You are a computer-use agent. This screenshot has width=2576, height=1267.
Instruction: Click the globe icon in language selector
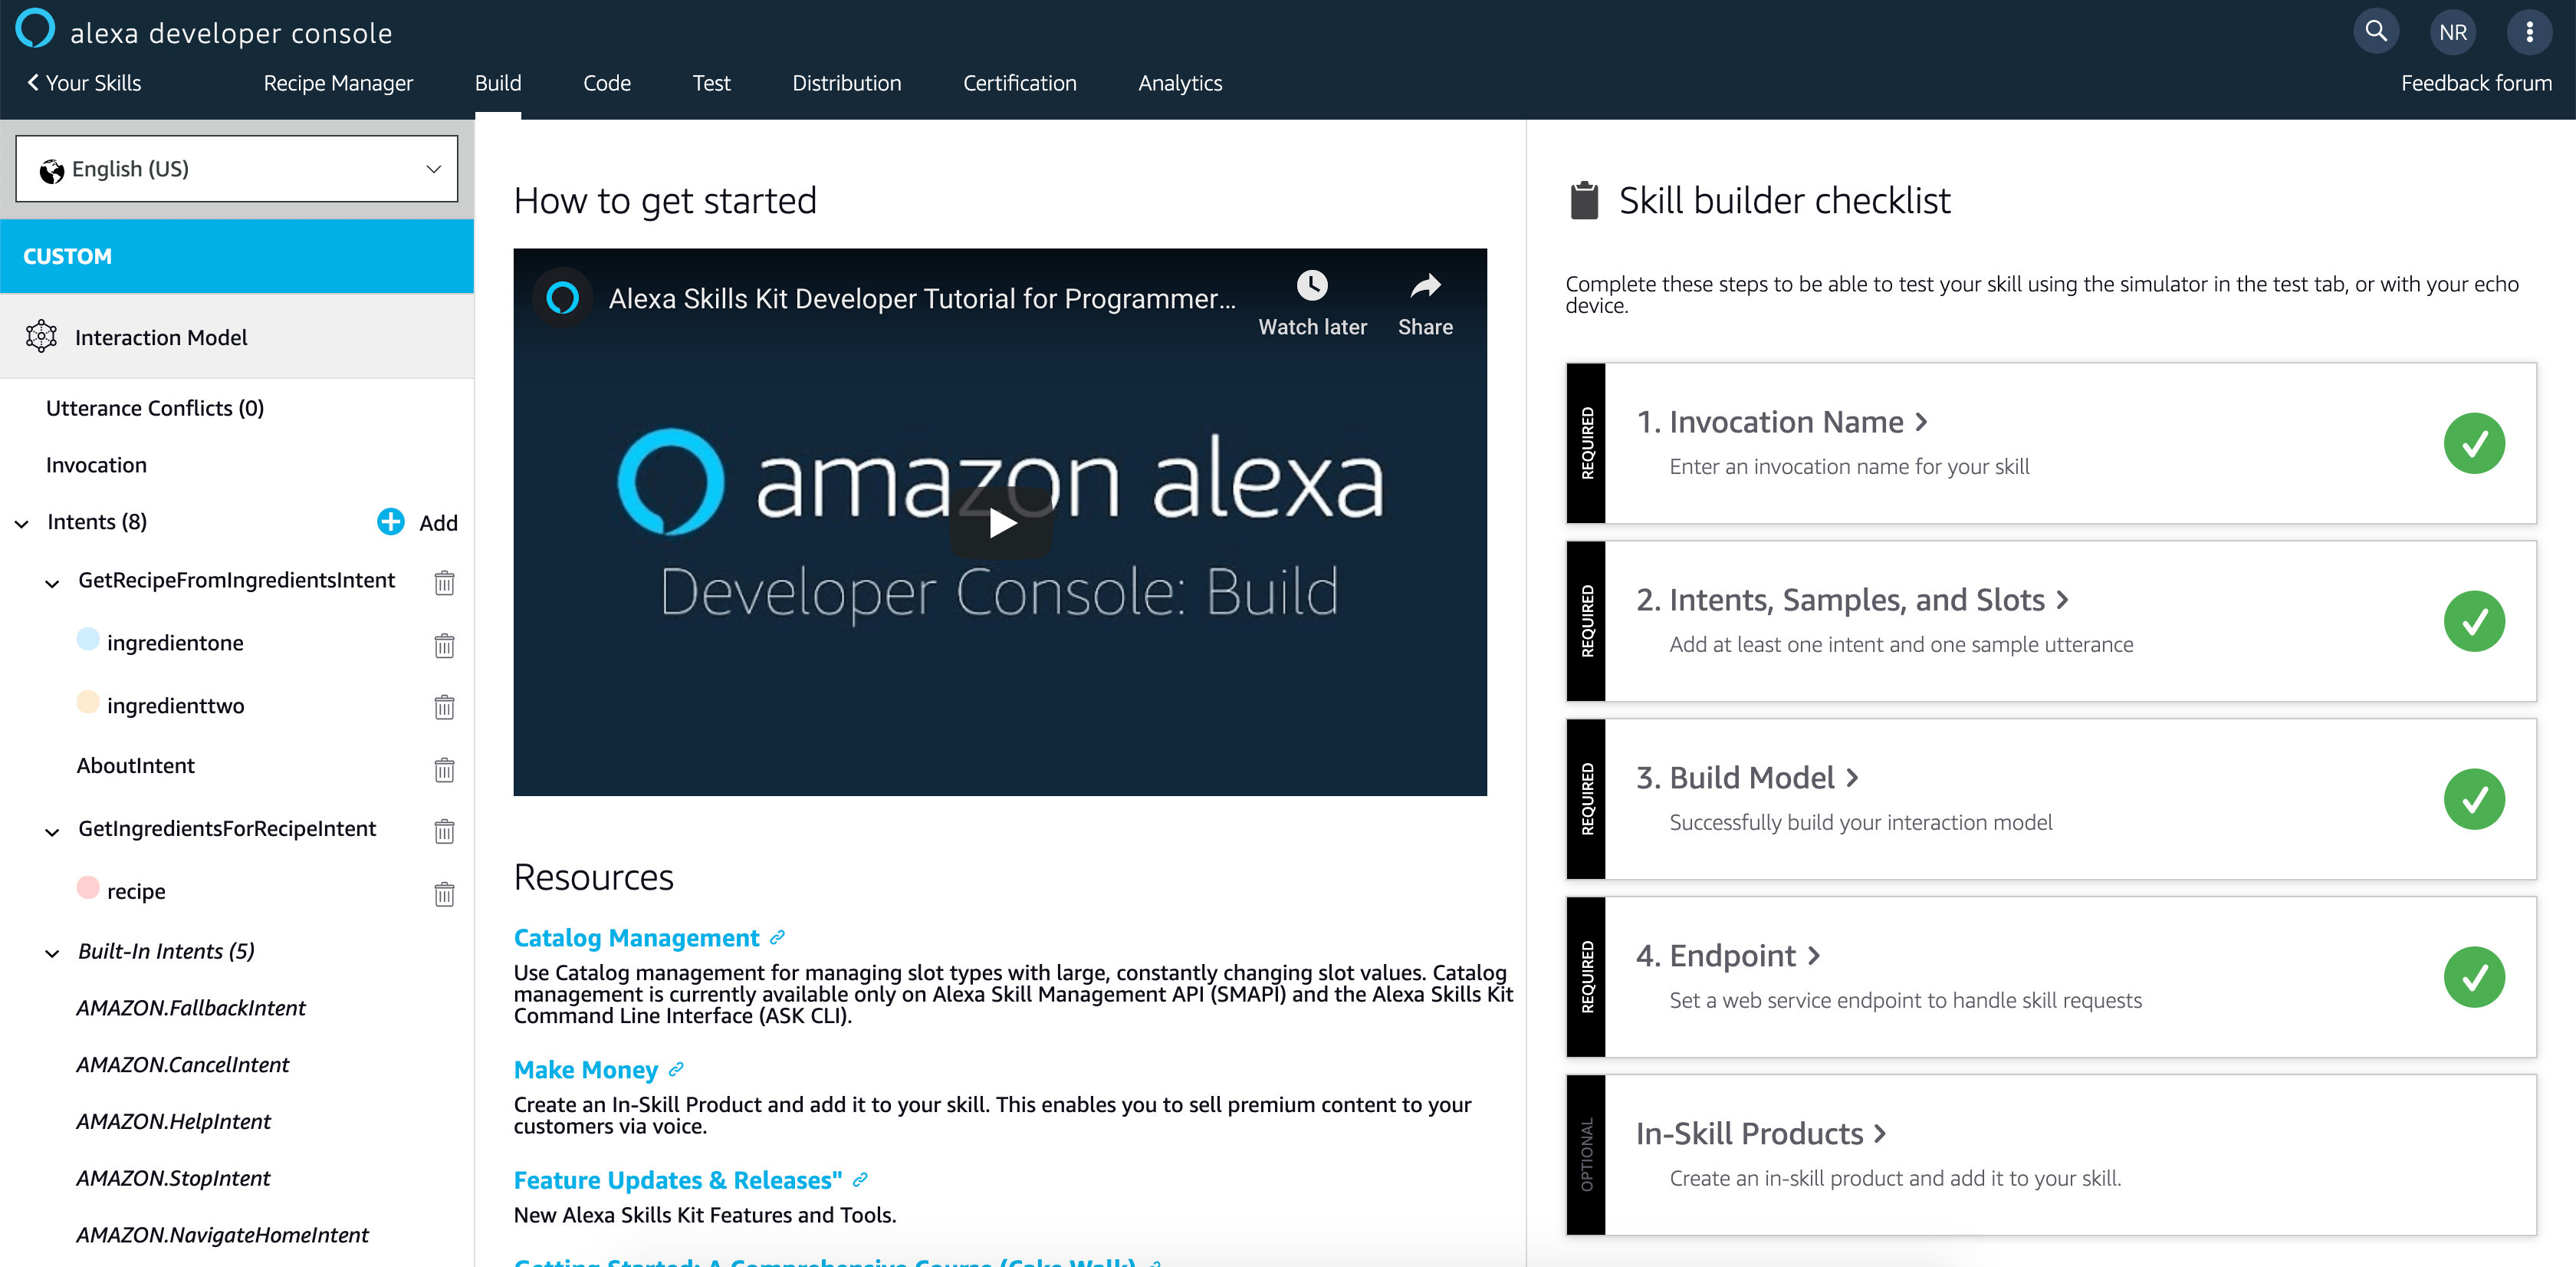tap(52, 171)
